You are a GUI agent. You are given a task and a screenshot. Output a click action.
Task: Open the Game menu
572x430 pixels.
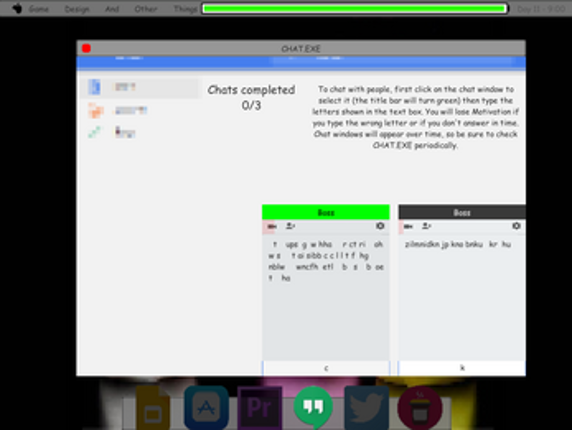[39, 9]
